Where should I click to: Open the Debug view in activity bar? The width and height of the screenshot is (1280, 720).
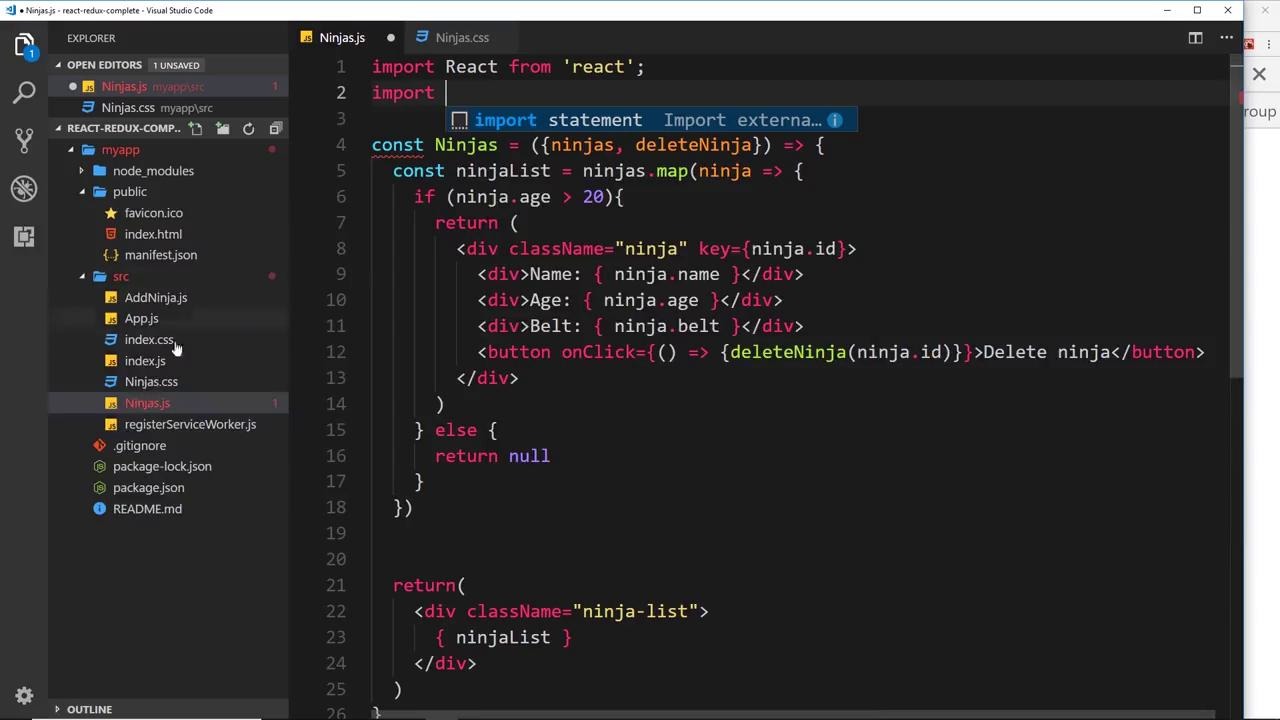pyautogui.click(x=25, y=188)
